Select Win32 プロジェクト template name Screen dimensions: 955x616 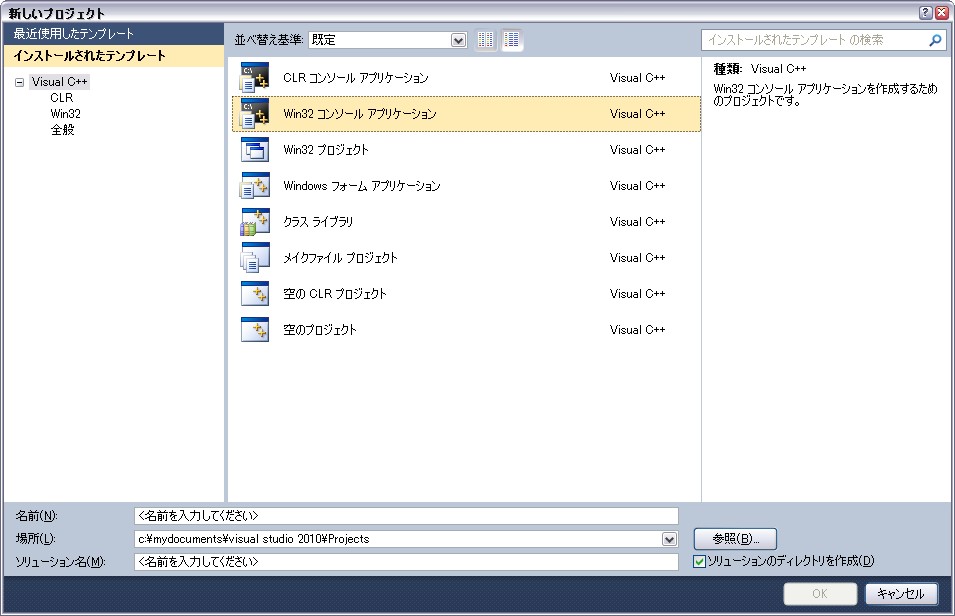click(x=326, y=149)
